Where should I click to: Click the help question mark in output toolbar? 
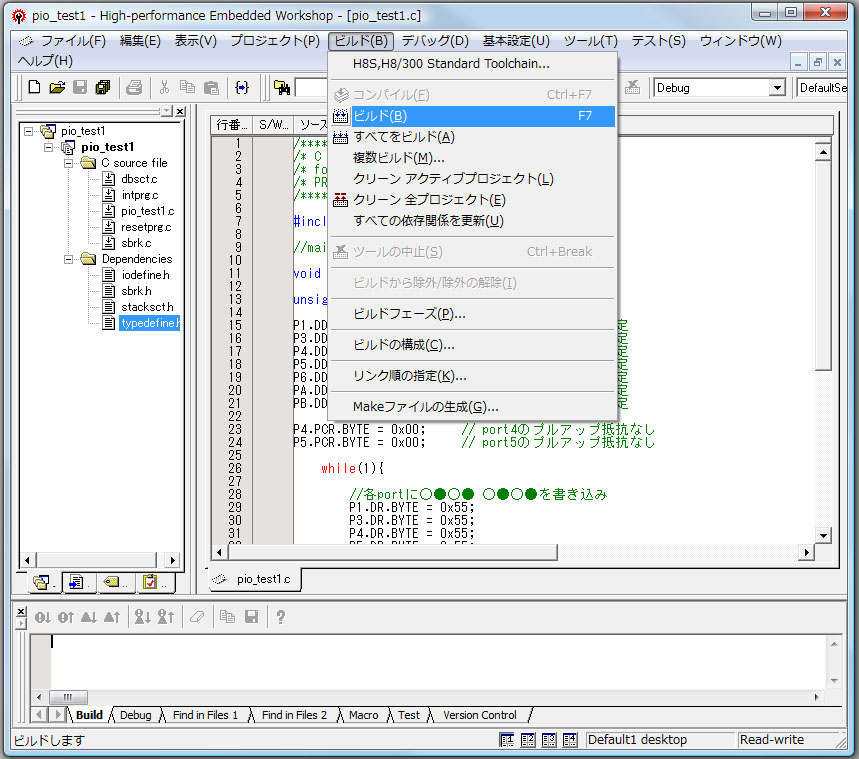click(x=281, y=617)
